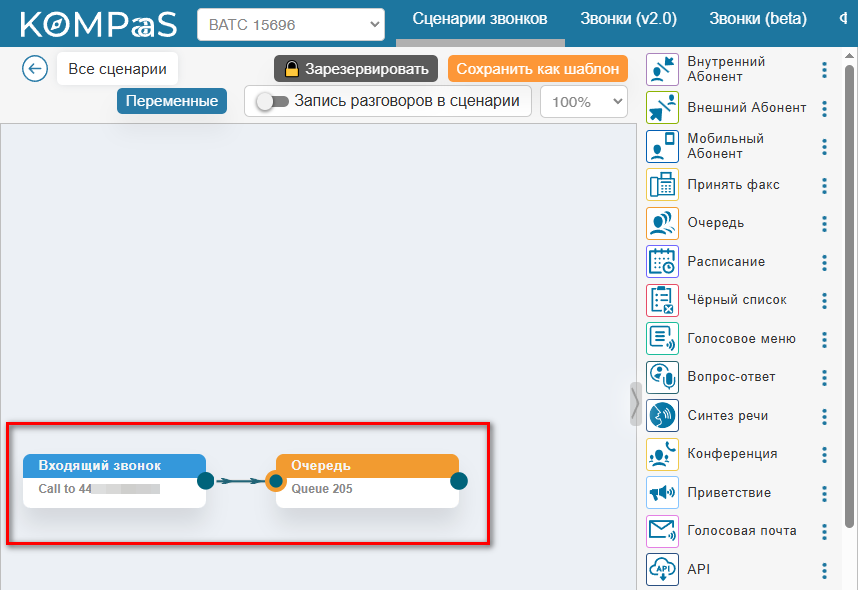Image resolution: width=858 pixels, height=590 pixels.
Task: Choose the Приветствие megaphone icon
Action: click(x=662, y=493)
